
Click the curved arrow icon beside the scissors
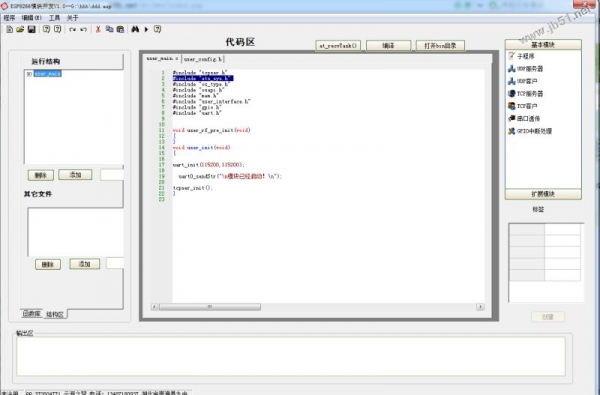click(x=83, y=29)
